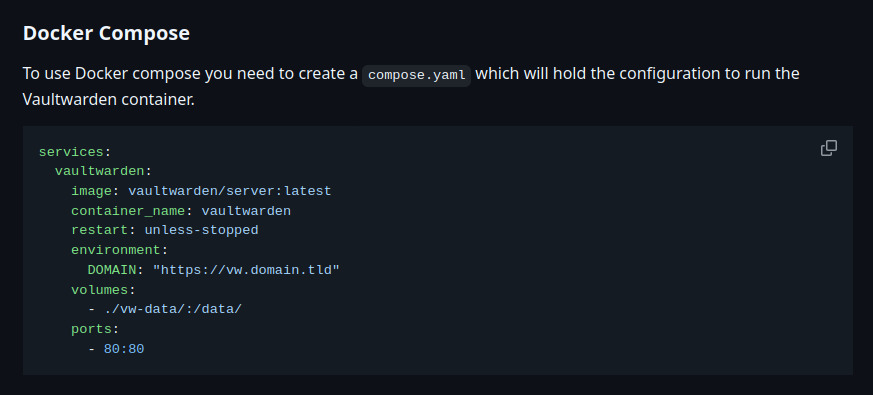Click the volumes key

pos(100,290)
